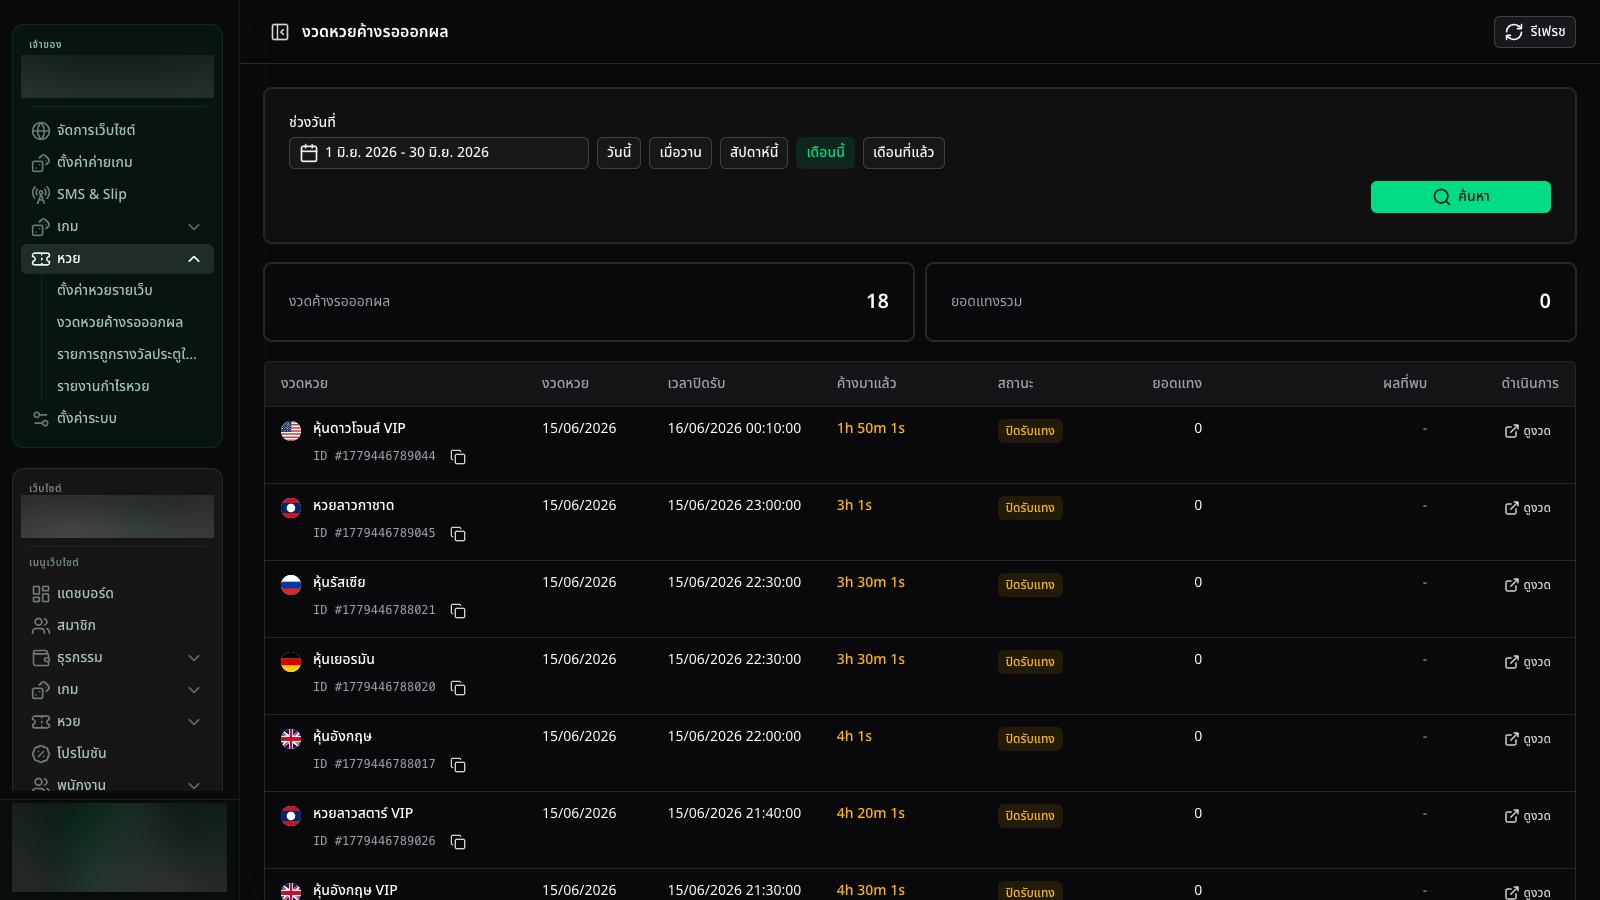Open ตั้งค่าหวยรายเว็บ submenu item
This screenshot has width=1600, height=900.
click(x=105, y=290)
